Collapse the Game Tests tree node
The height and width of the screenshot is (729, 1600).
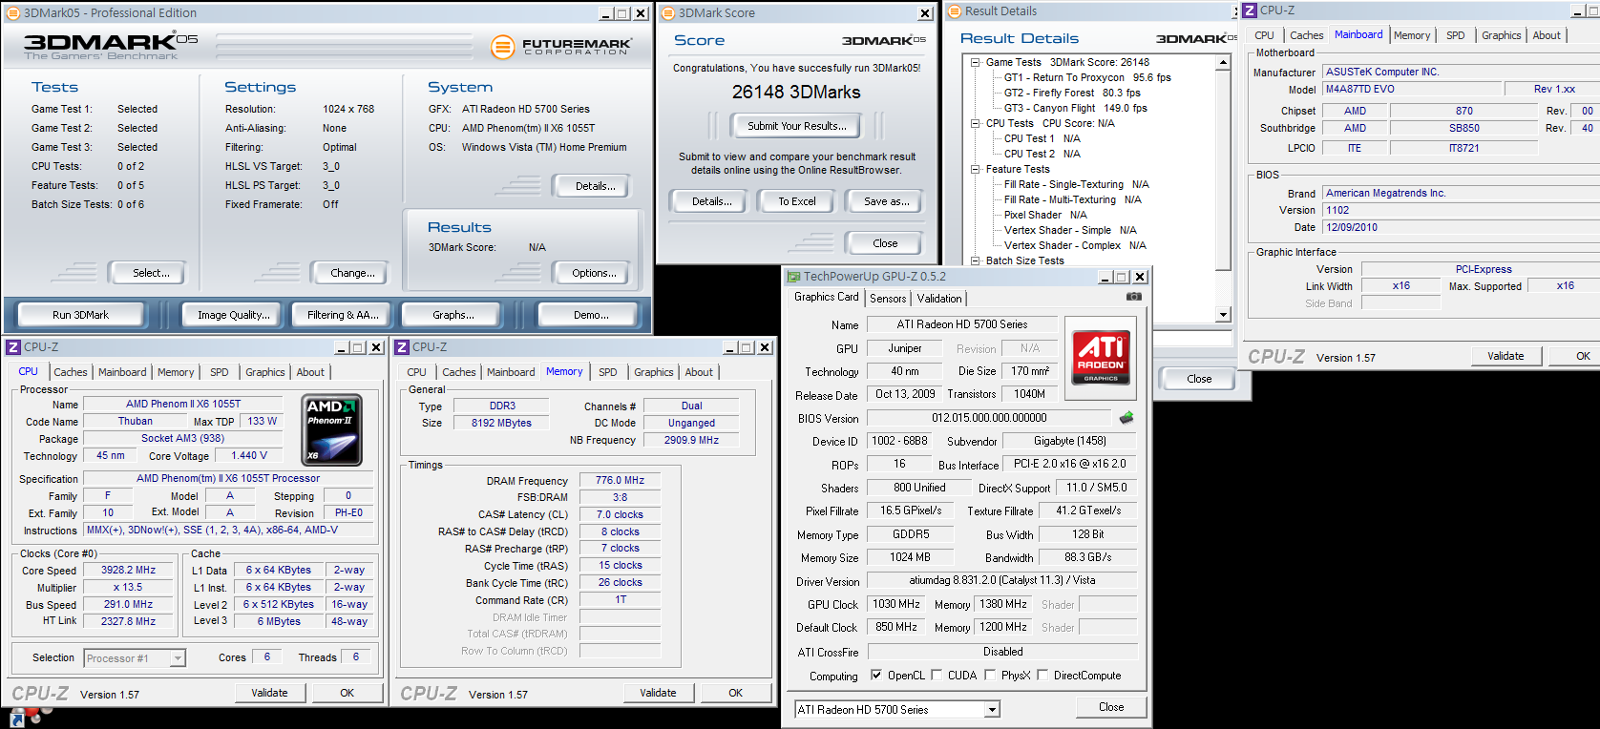975,62
